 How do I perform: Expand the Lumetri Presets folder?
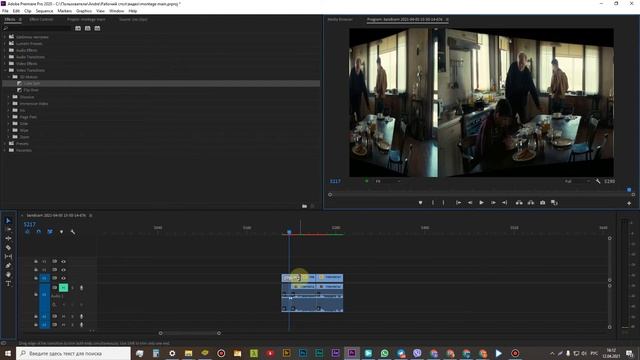pos(5,44)
